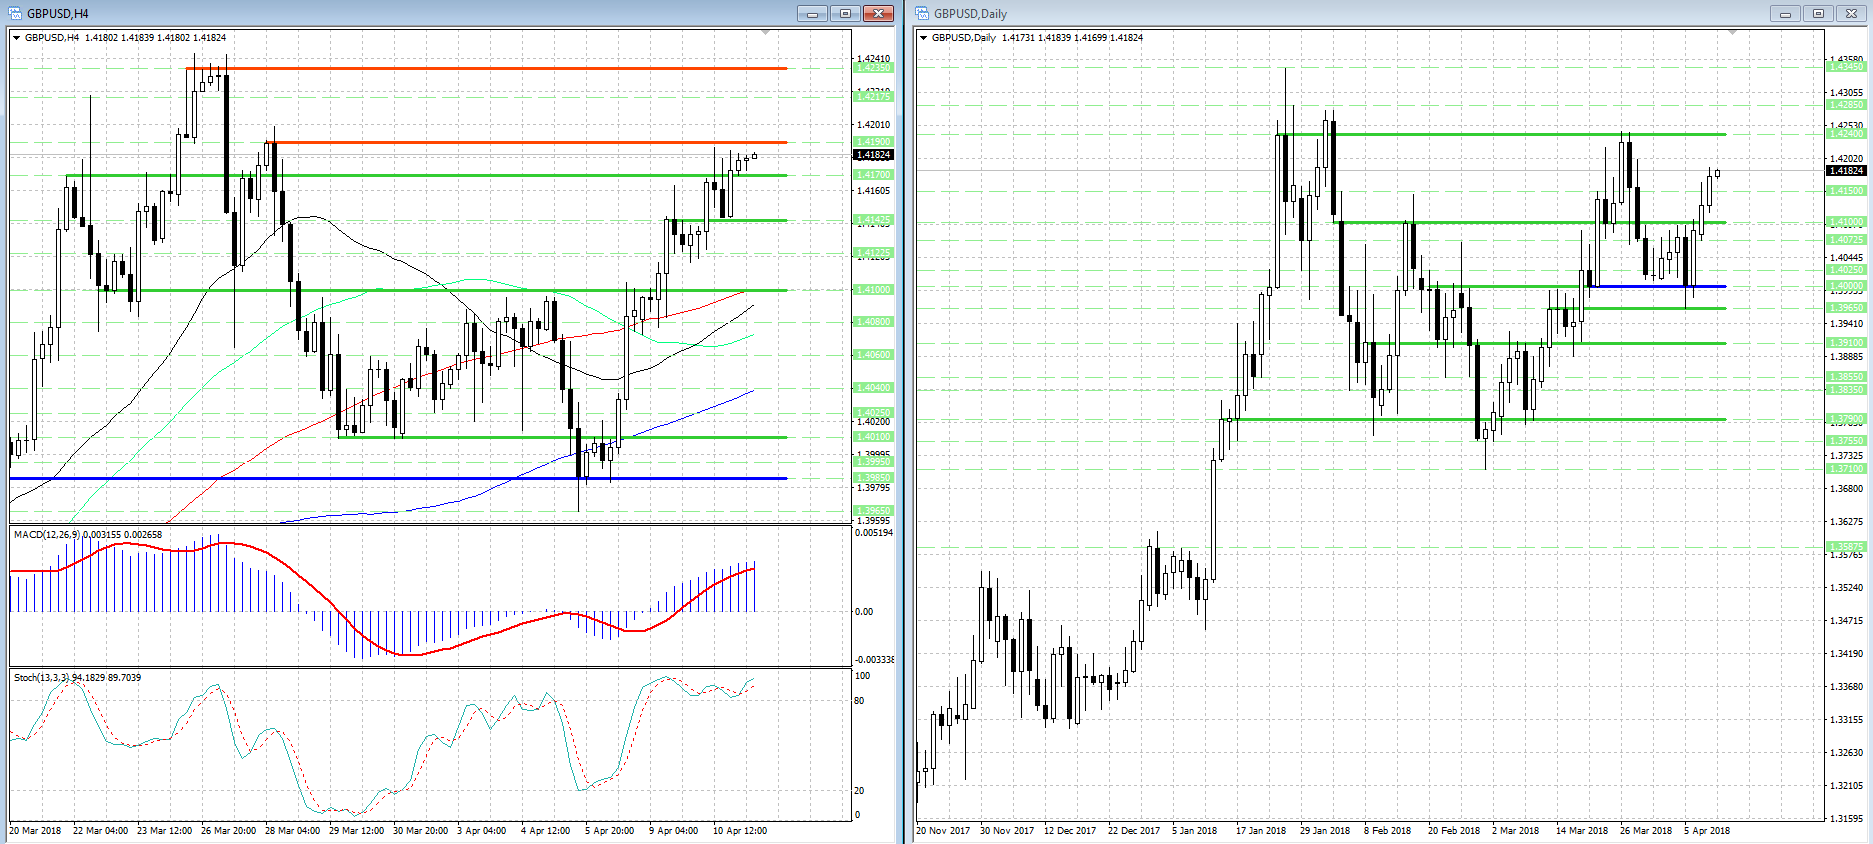The width and height of the screenshot is (1873, 844).
Task: Expand the dropdown arrow beside GBPUSD,Daily label
Action: point(923,38)
